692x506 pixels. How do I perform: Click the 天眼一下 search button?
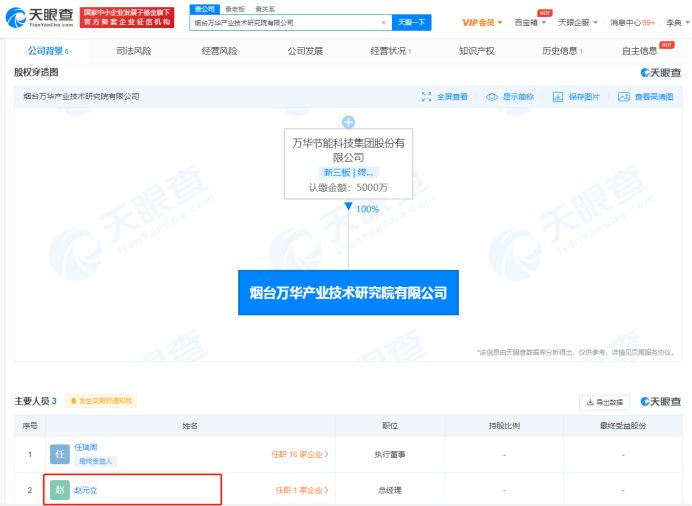click(411, 22)
